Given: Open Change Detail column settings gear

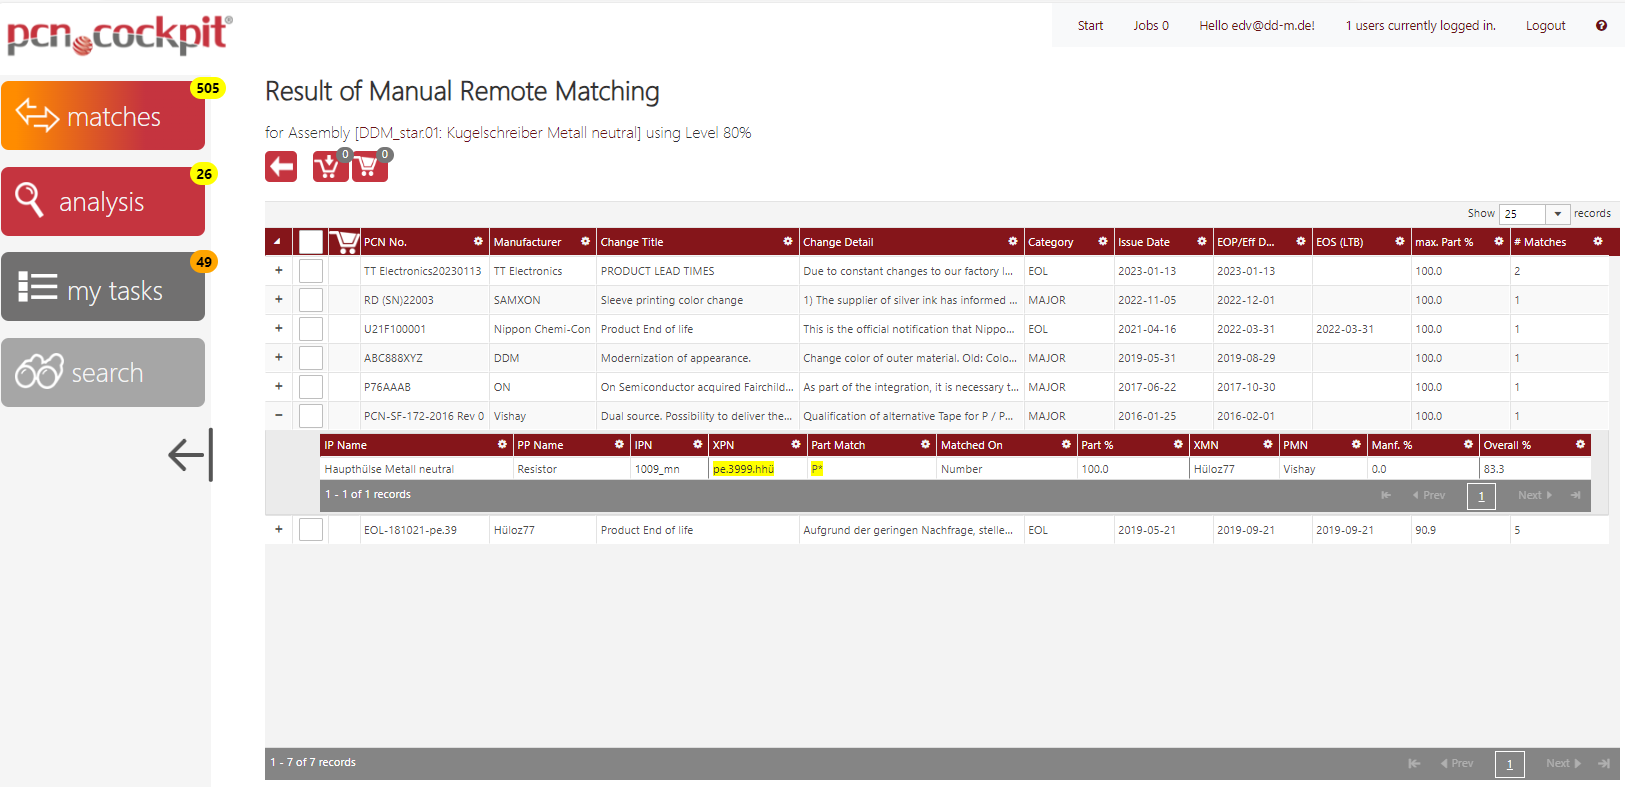Looking at the screenshot, I should (x=1013, y=241).
